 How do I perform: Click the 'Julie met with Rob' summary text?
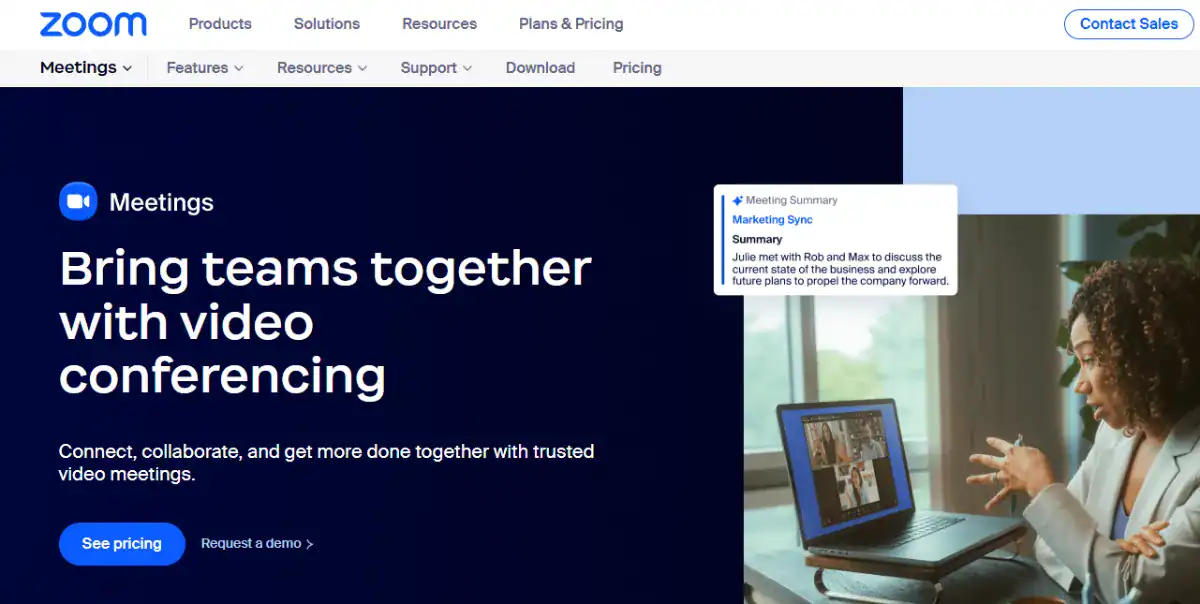[x=840, y=269]
